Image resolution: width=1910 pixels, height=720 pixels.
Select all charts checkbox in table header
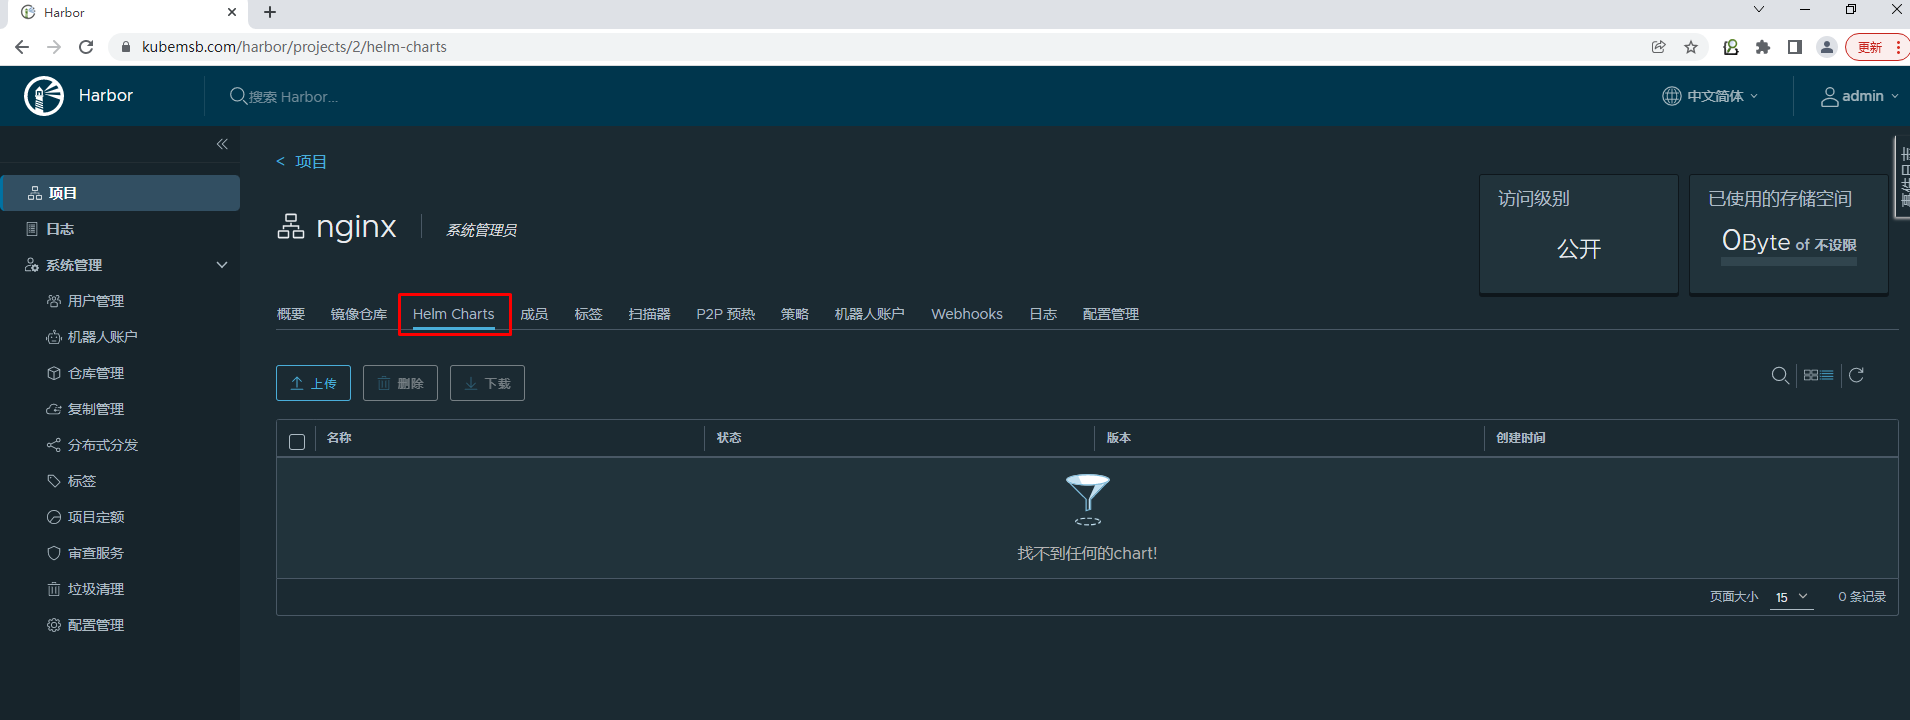pyautogui.click(x=297, y=442)
